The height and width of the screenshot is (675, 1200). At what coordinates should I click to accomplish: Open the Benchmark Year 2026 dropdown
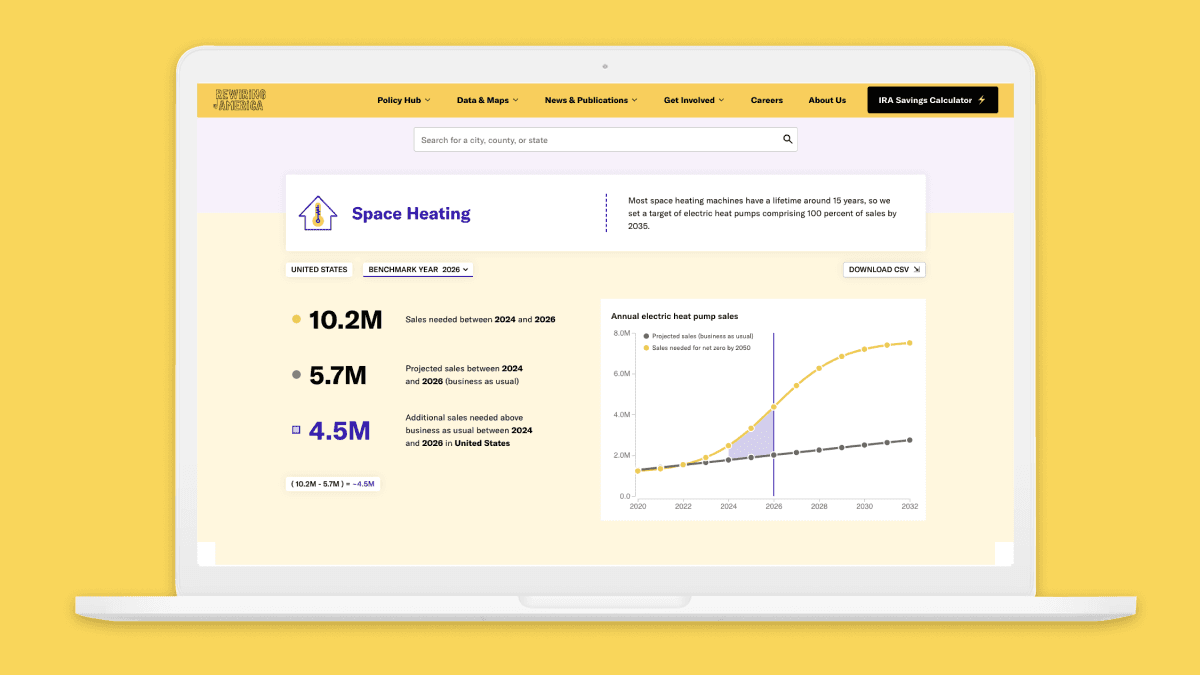418,270
